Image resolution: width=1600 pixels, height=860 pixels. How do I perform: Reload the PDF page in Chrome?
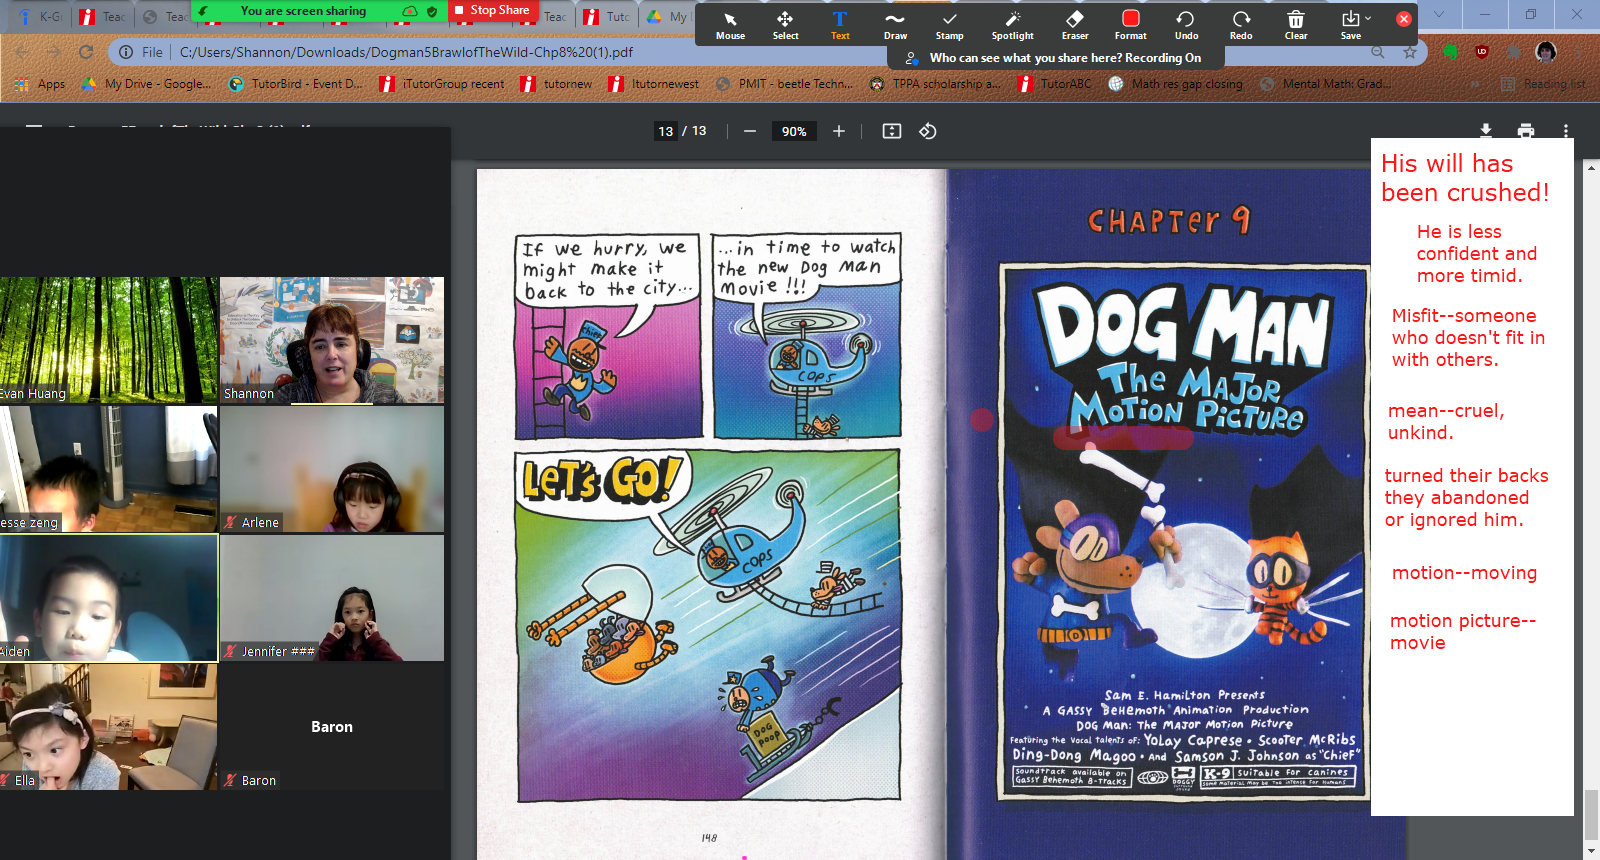click(86, 52)
